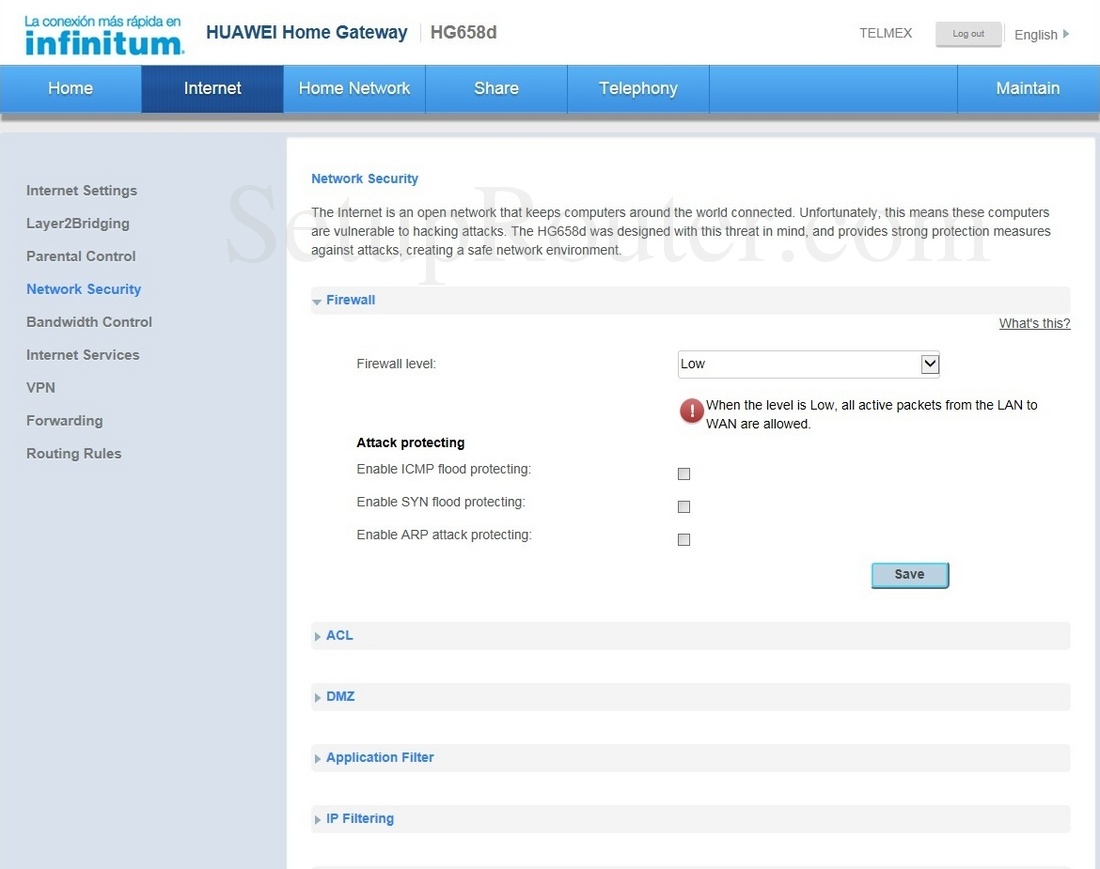Click the Log out button
Image resolution: width=1100 pixels, height=869 pixels.
click(968, 33)
